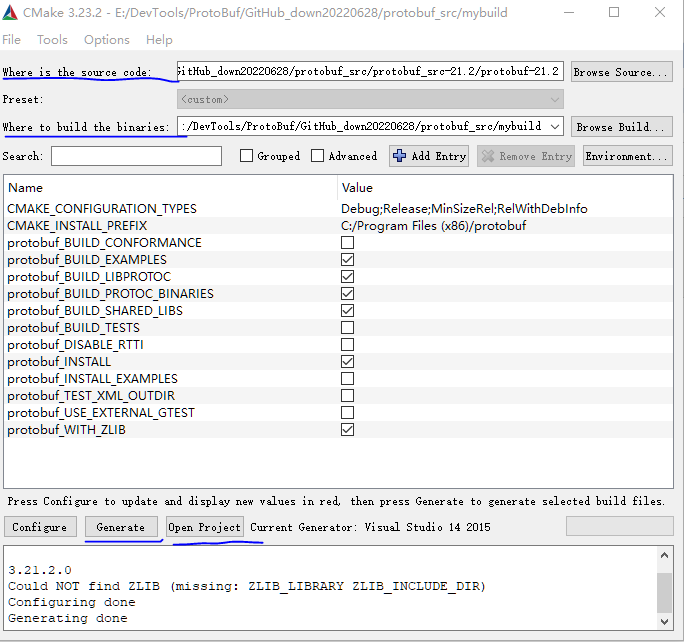Click the 'Could NOT find ZLIB' log line

(x=246, y=586)
